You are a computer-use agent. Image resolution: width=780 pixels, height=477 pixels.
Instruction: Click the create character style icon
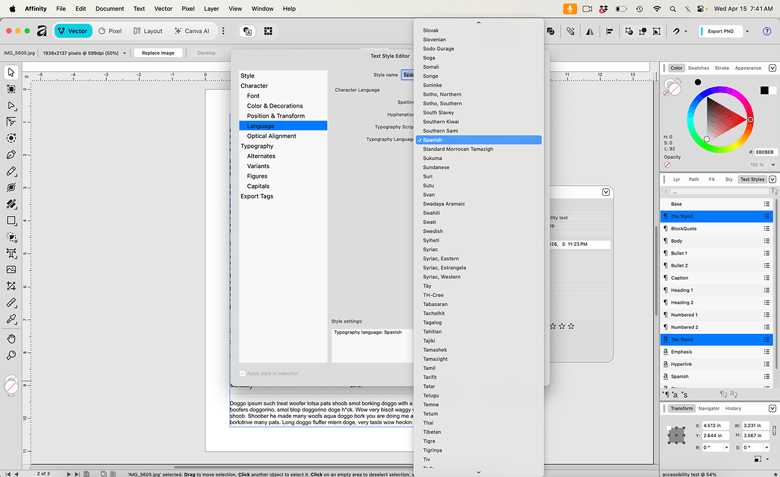pos(675,394)
